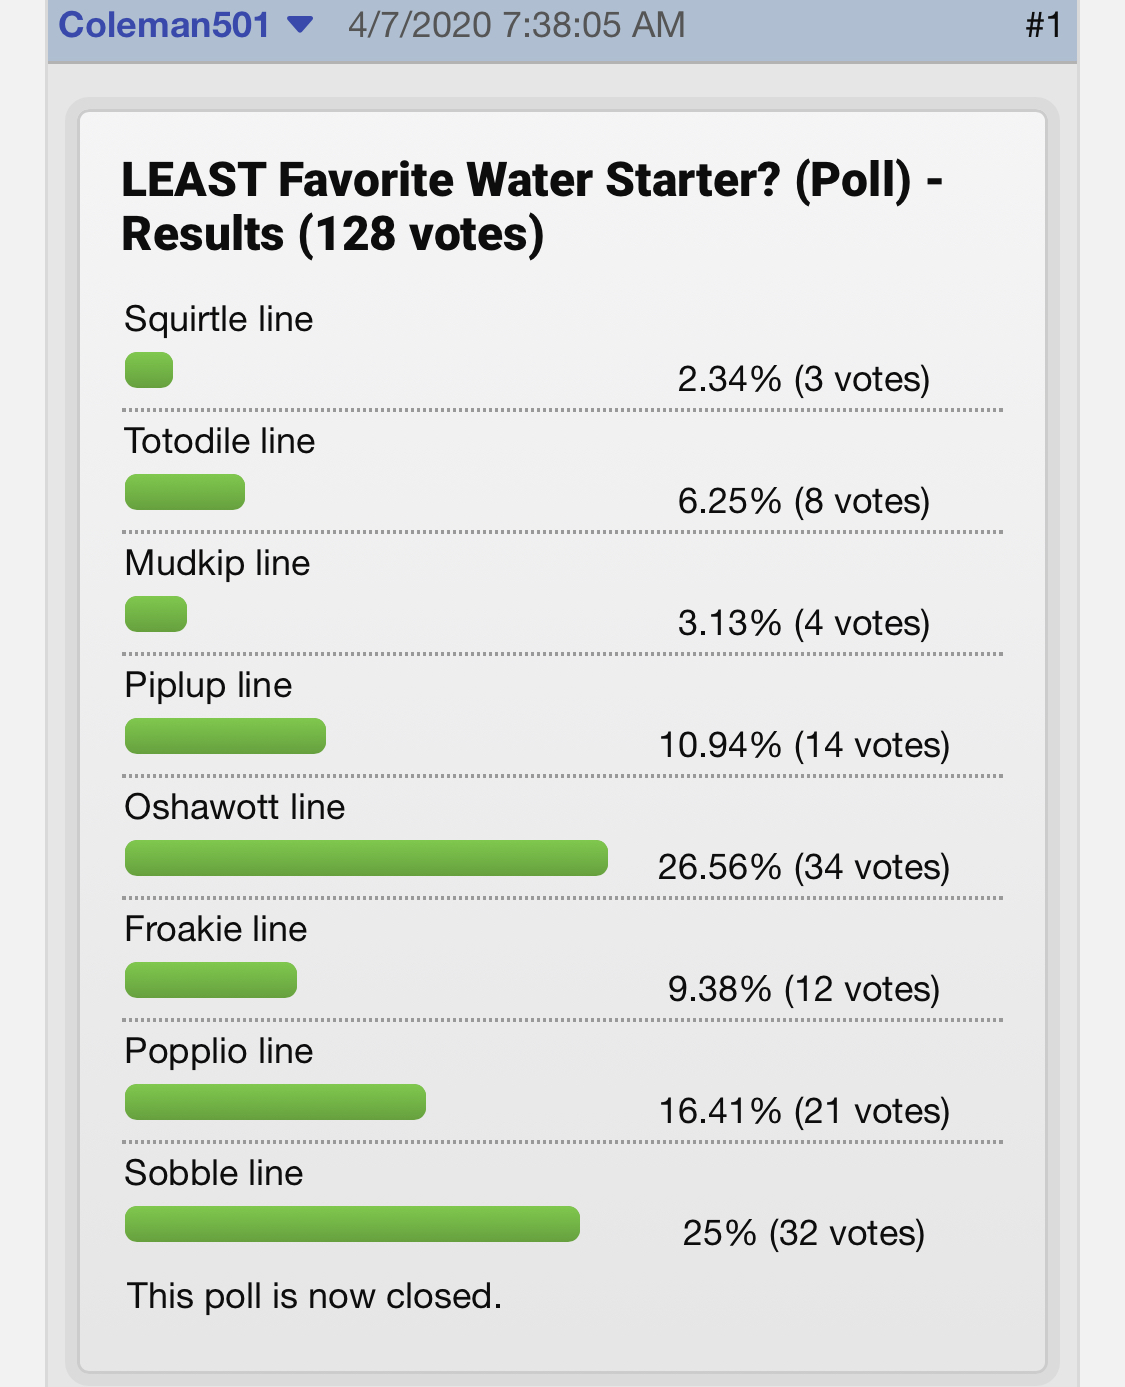The image size is (1125, 1387).
Task: Click the Totodile line green result bar
Action: click(185, 492)
